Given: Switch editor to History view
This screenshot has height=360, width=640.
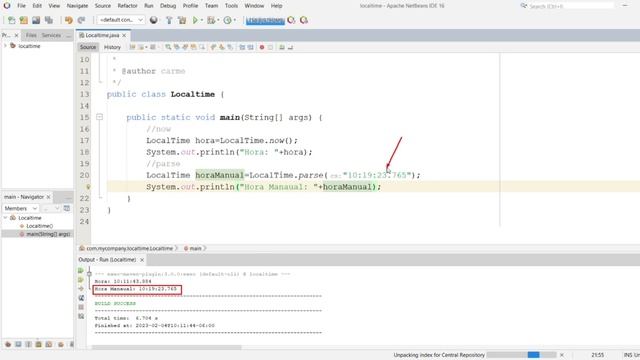Looking at the screenshot, I should coord(112,47).
